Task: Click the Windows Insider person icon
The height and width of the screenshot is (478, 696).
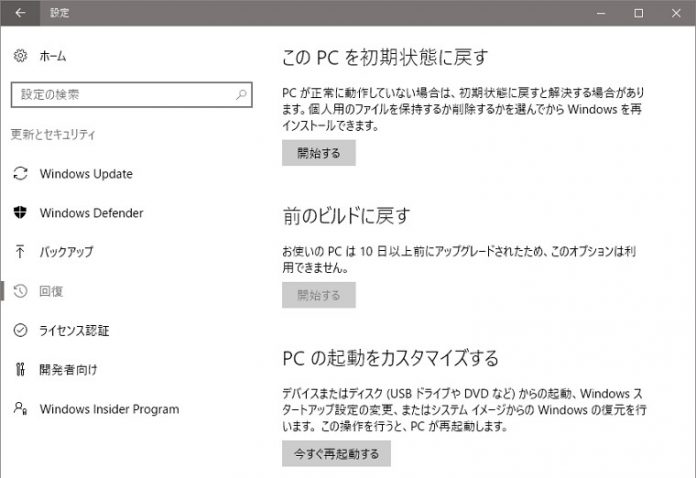Action: (x=20, y=408)
